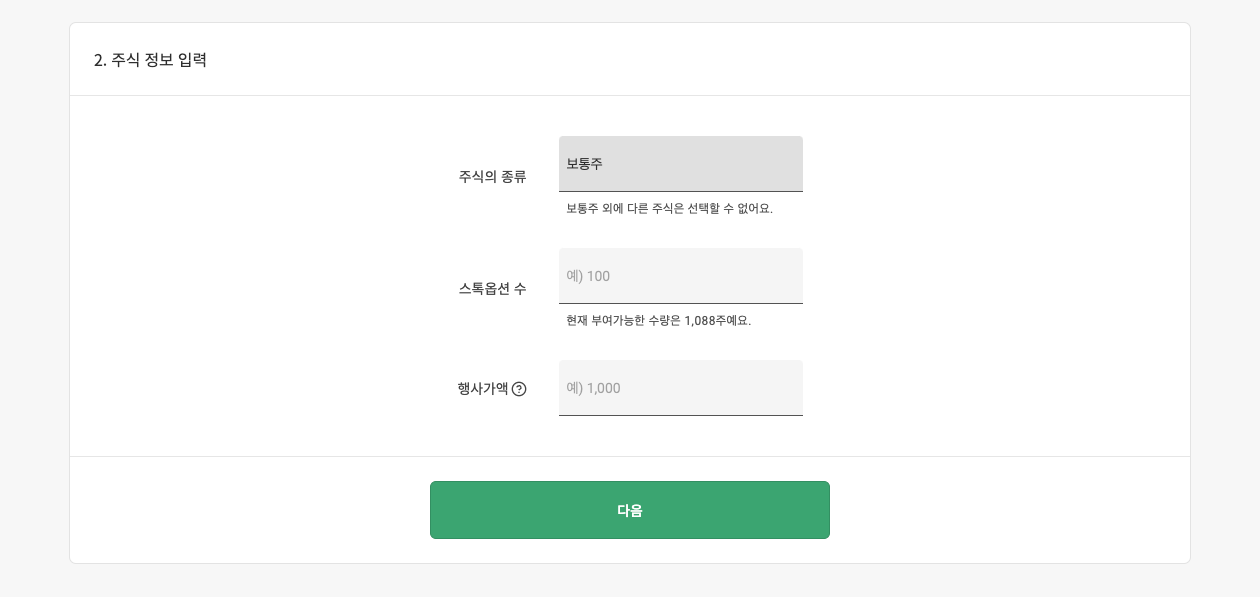Screen dimensions: 1260x597
Task: Click the 보통주 text inside the stock field
Action: (x=583, y=163)
